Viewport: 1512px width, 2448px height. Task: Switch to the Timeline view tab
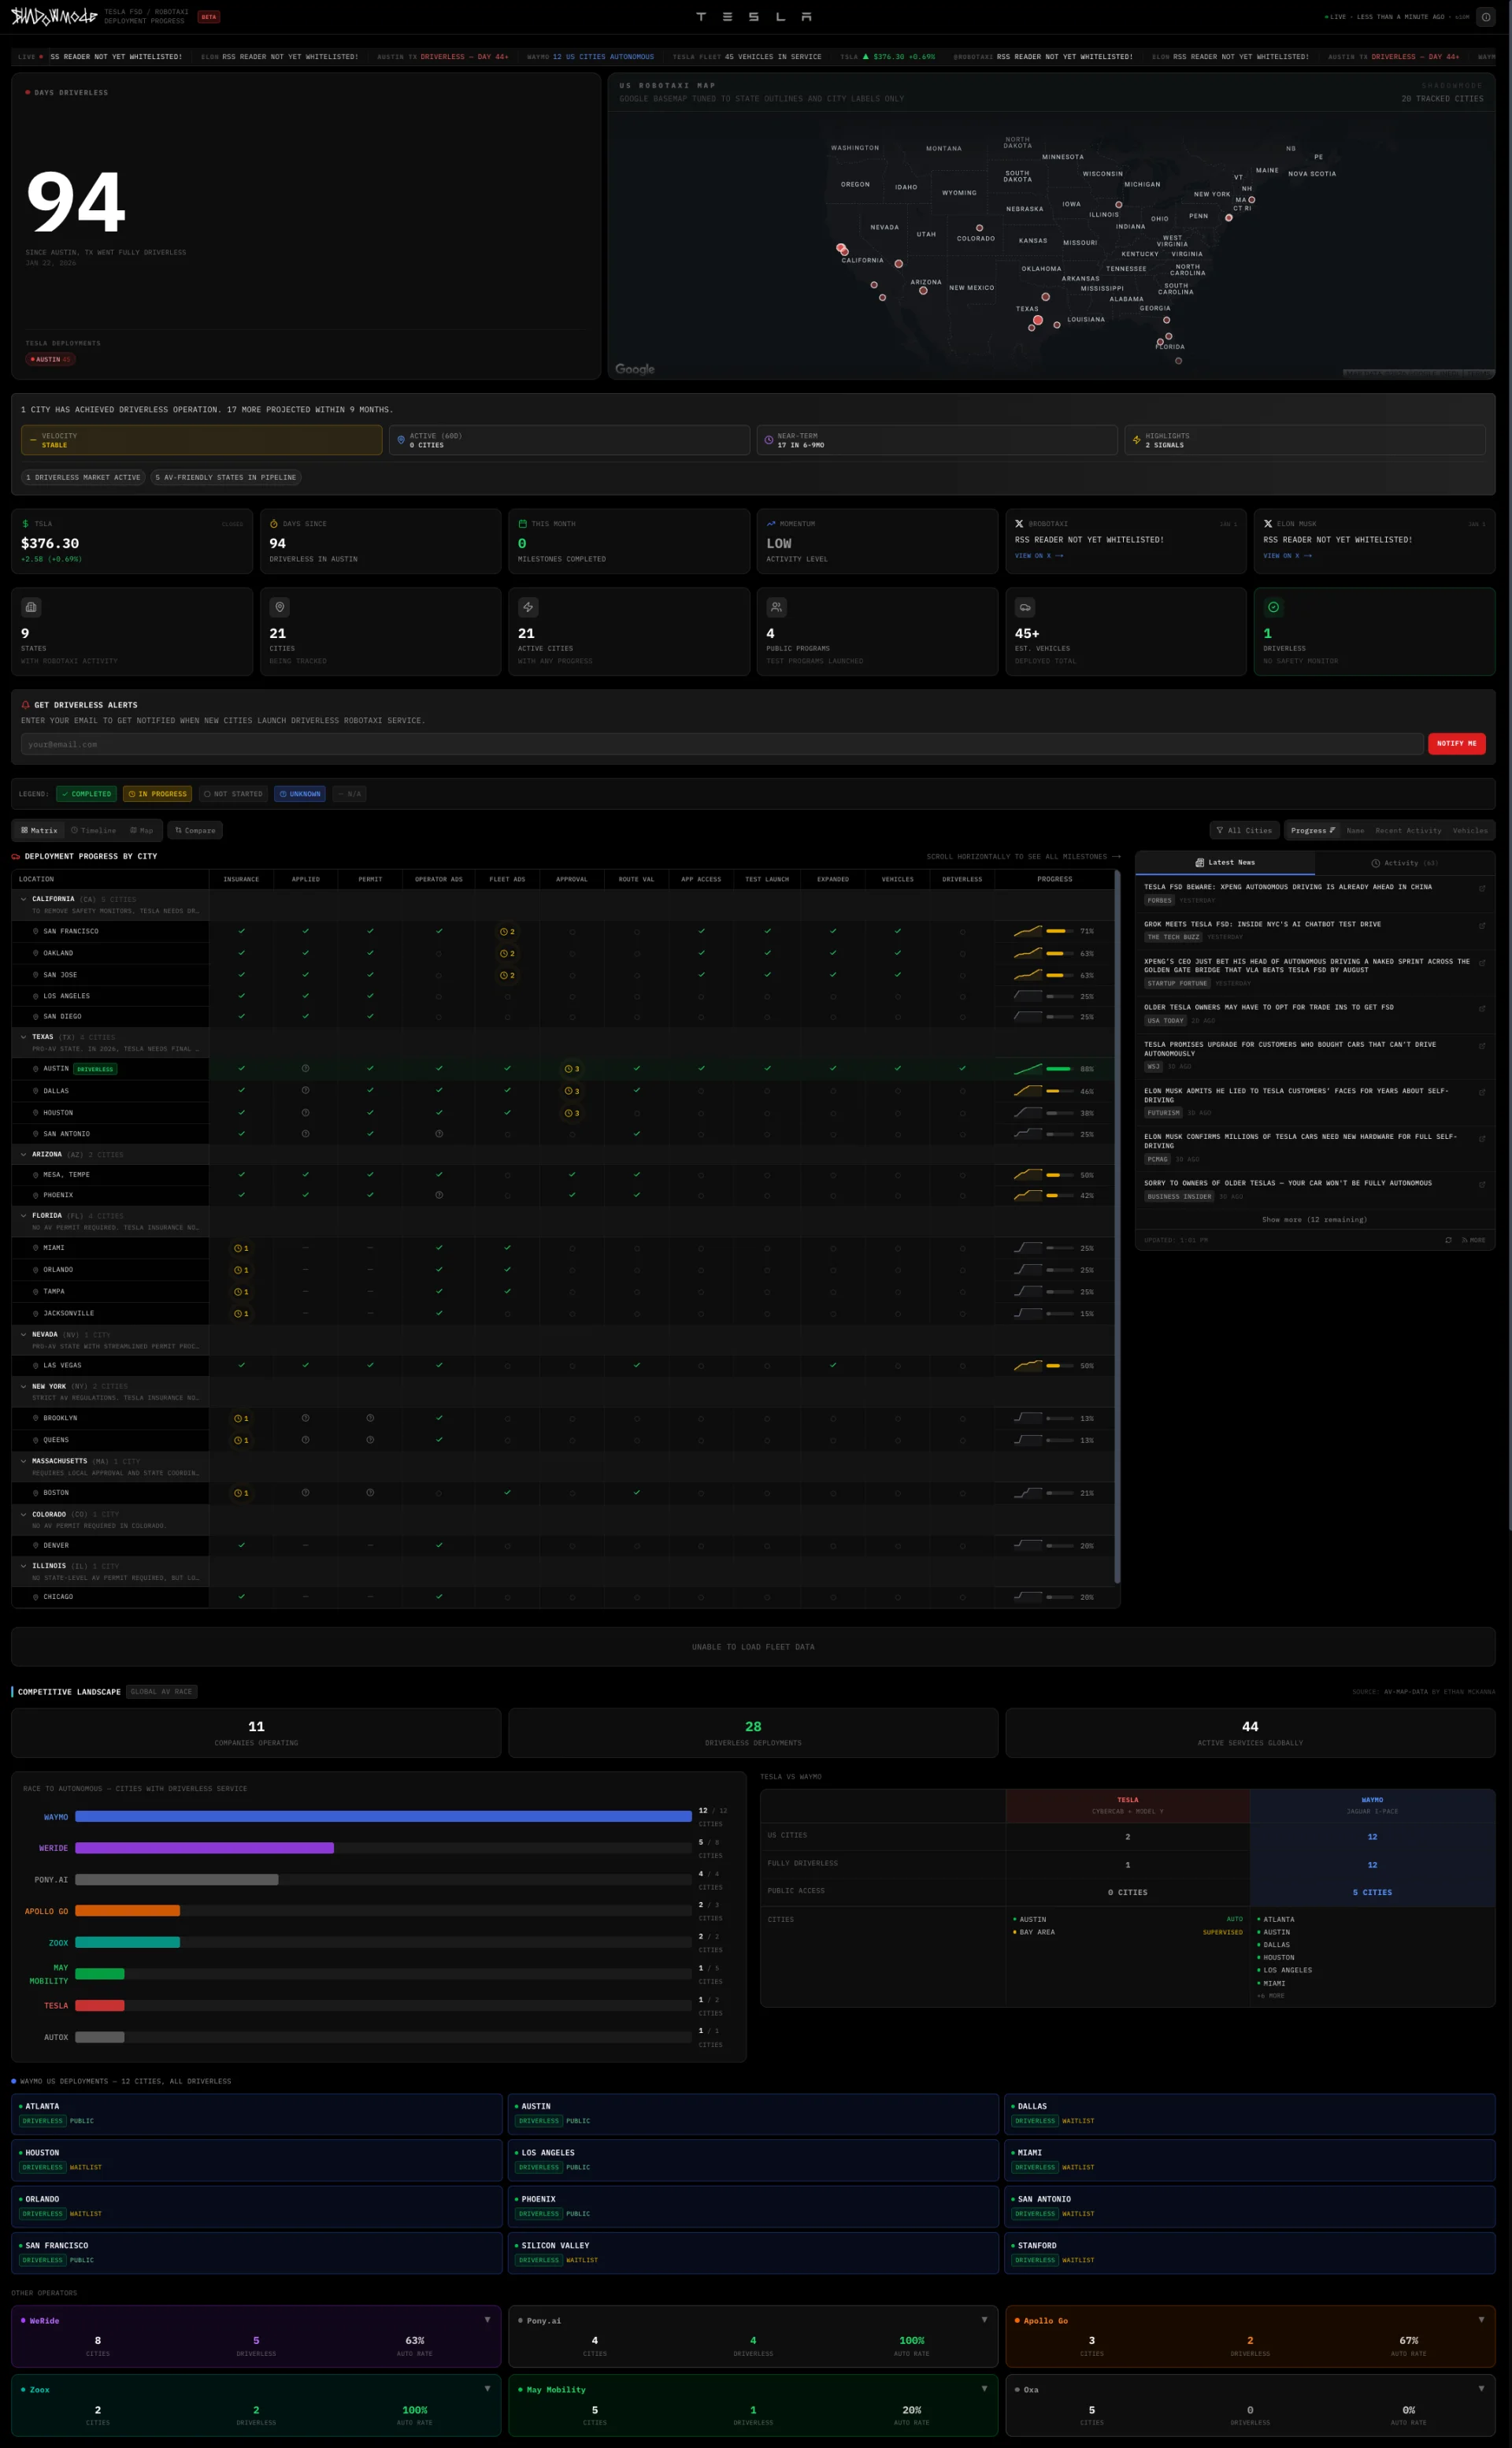point(93,830)
